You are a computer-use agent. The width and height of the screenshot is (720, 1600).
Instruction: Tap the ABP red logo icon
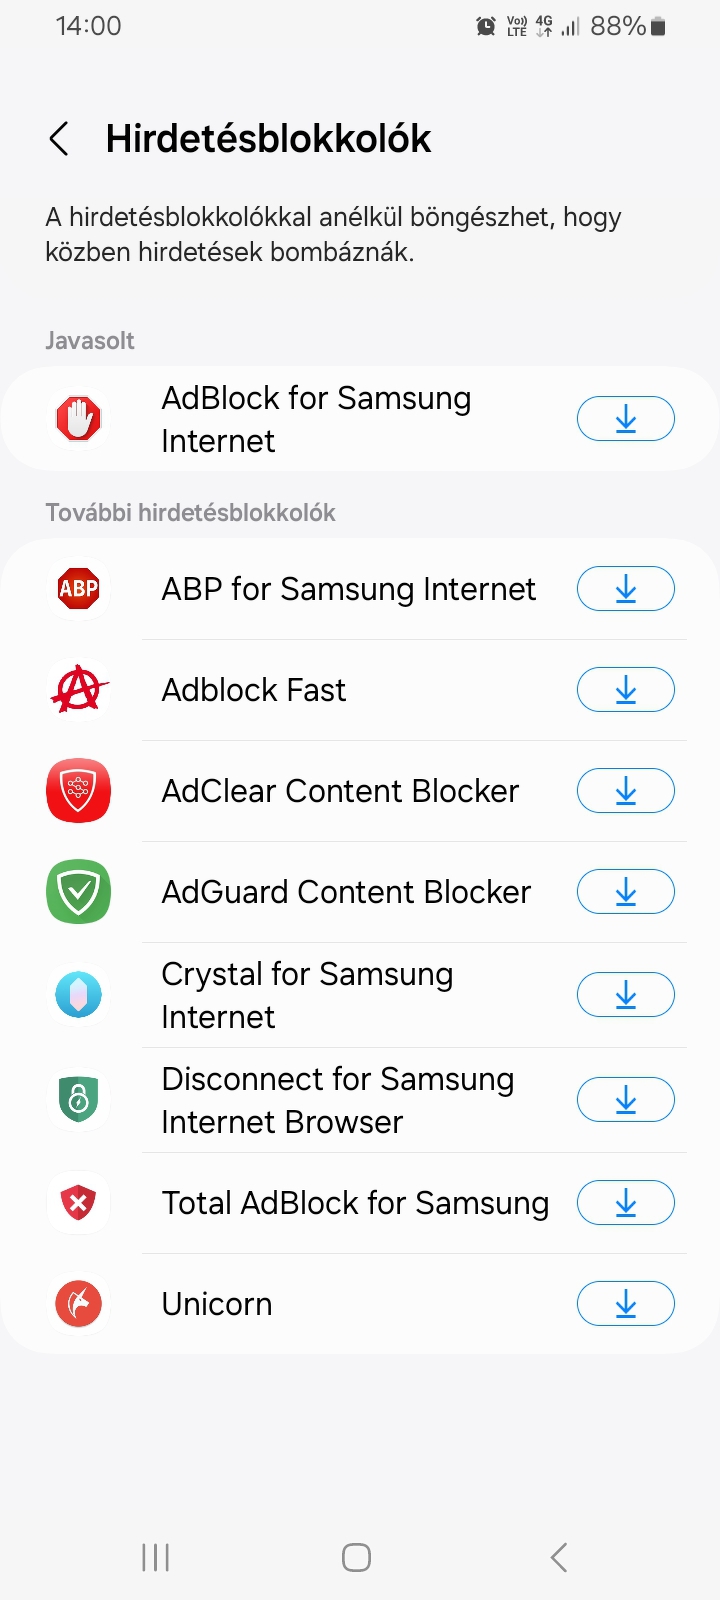coord(78,589)
